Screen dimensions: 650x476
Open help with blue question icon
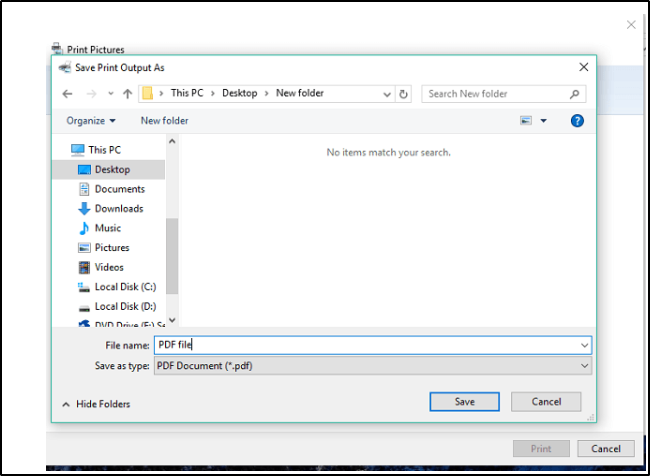tap(577, 121)
